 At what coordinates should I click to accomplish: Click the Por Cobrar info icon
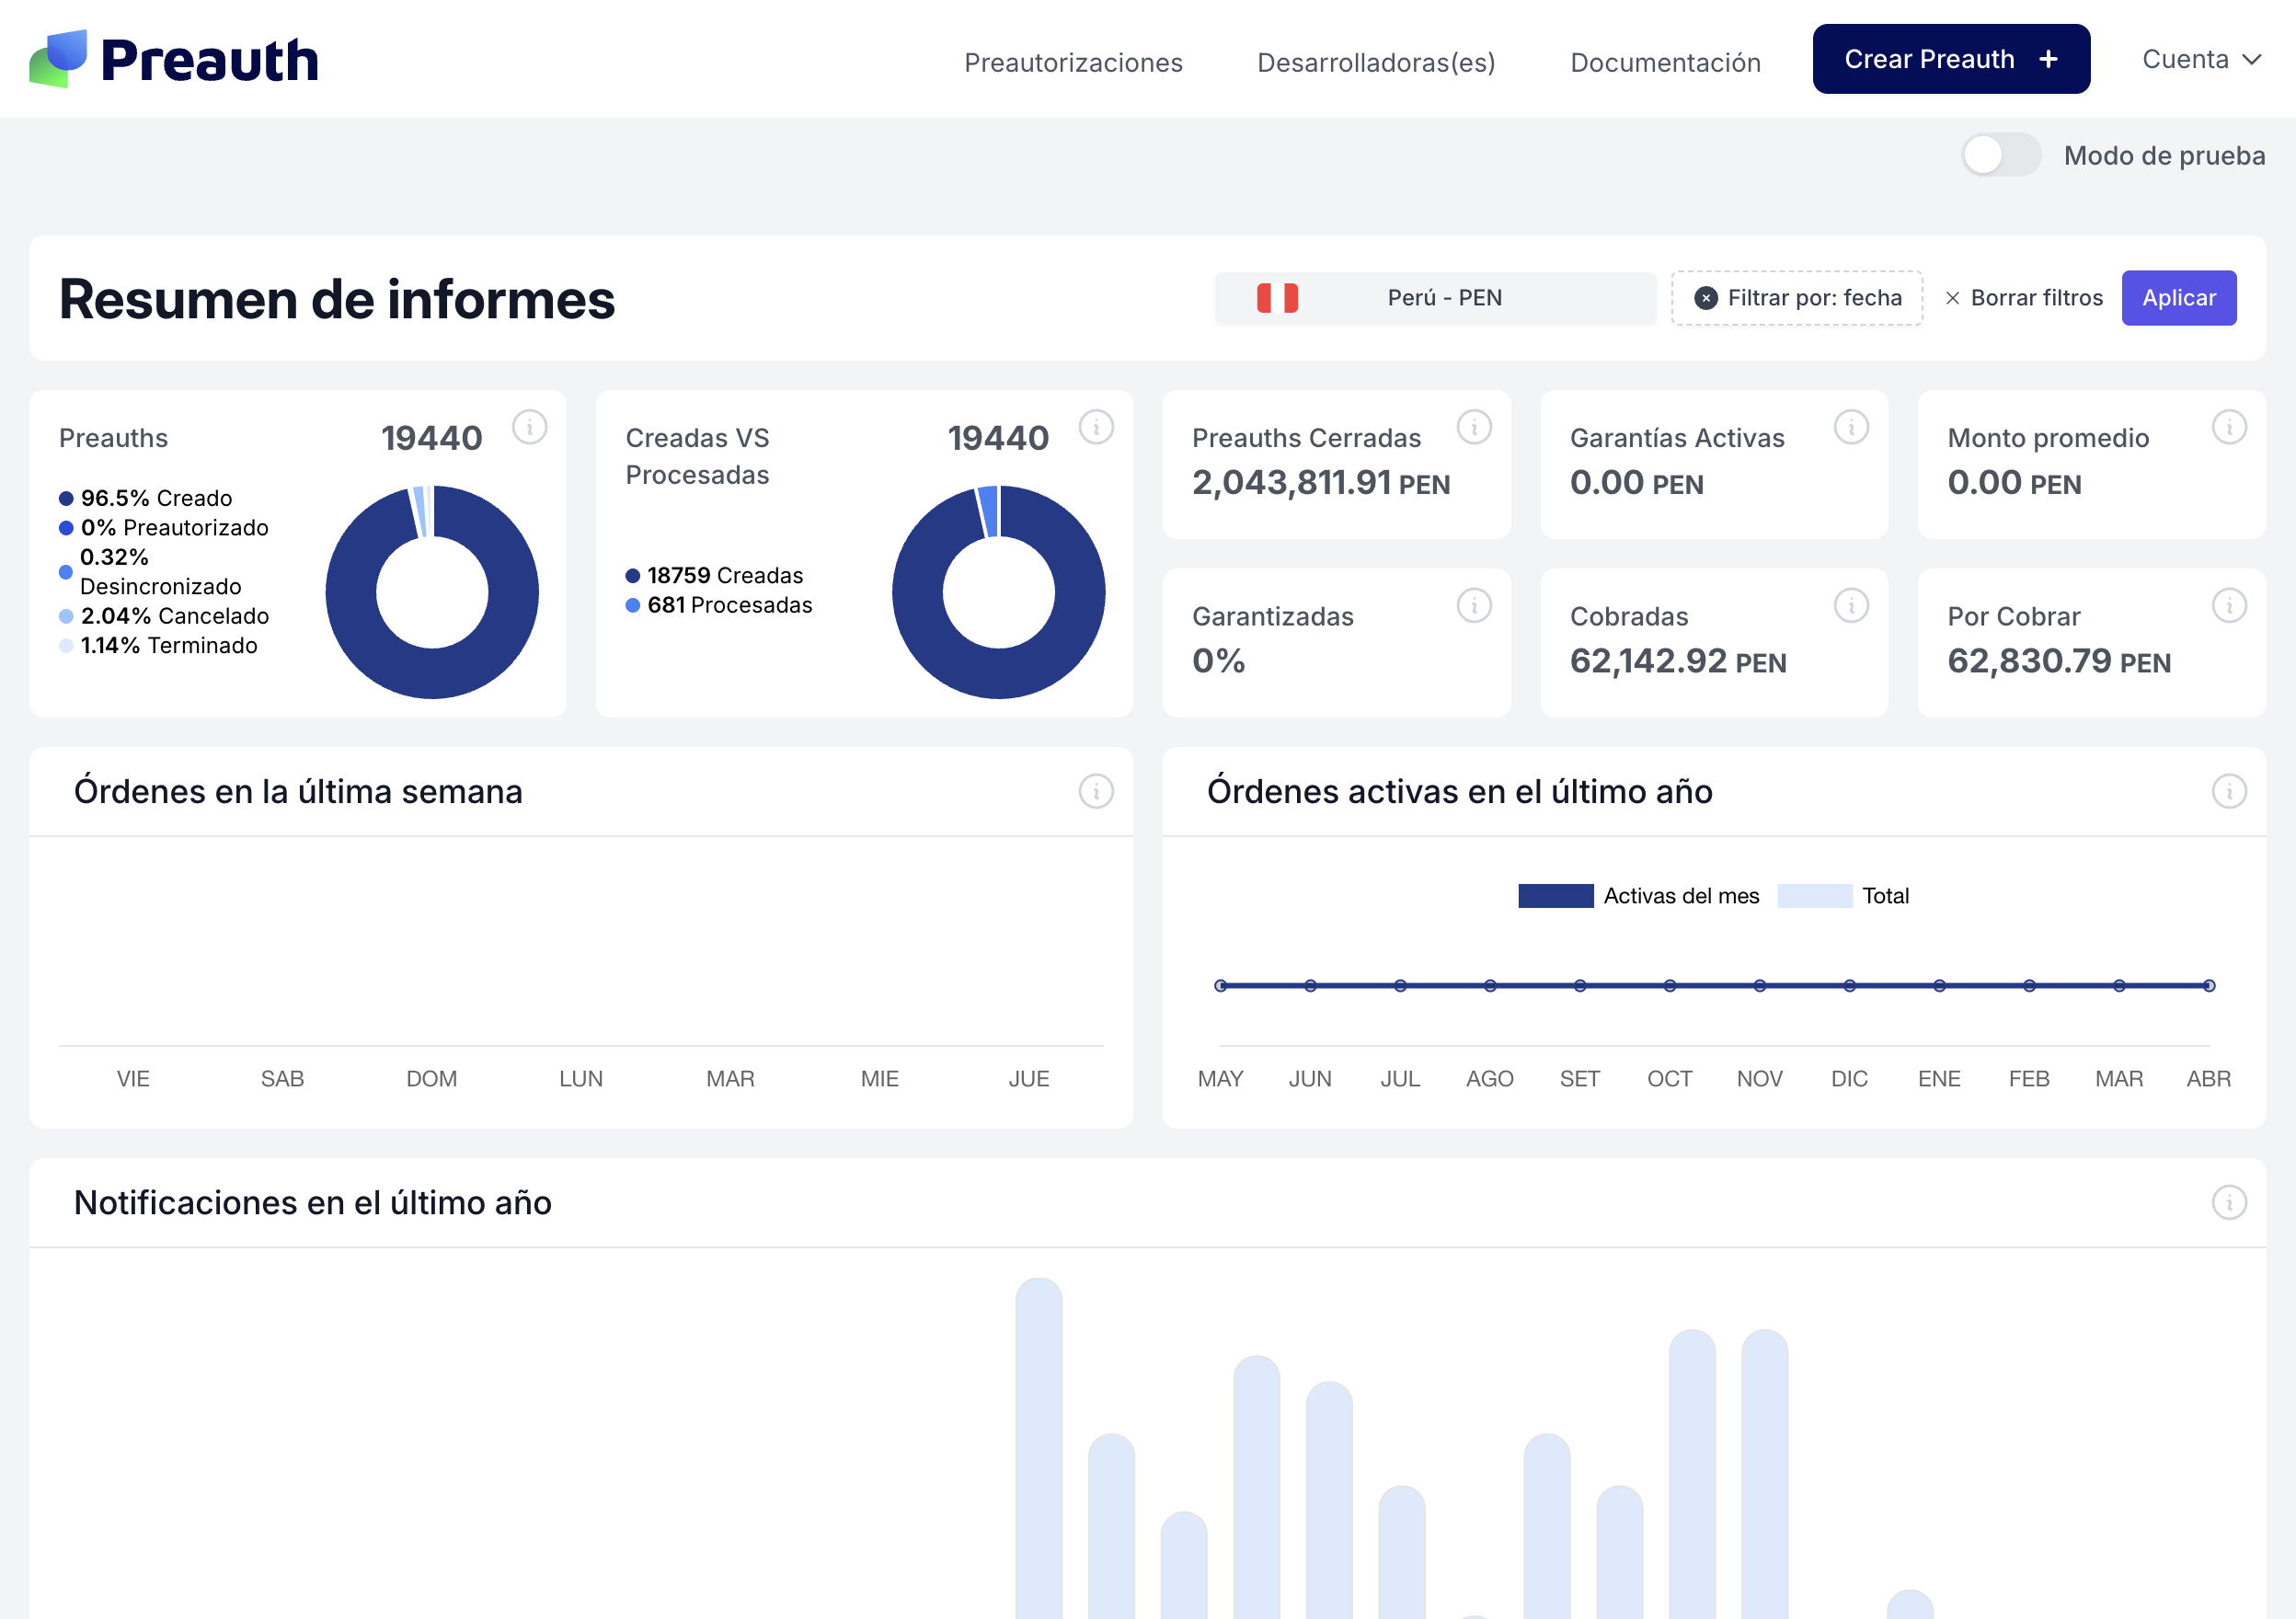[2230, 605]
